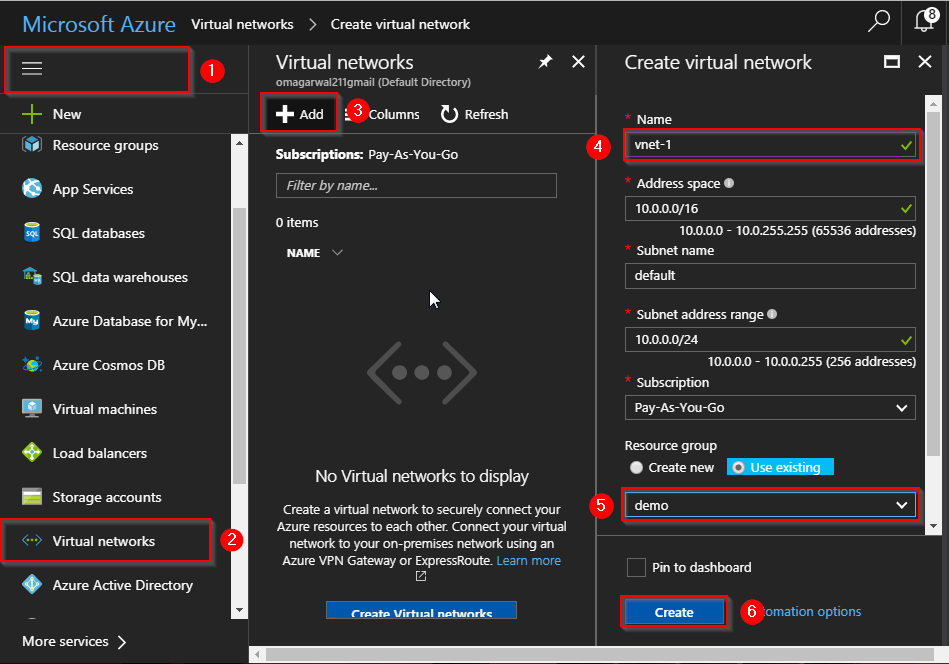This screenshot has width=949, height=664.
Task: Click the Filter by name field
Action: 416,185
